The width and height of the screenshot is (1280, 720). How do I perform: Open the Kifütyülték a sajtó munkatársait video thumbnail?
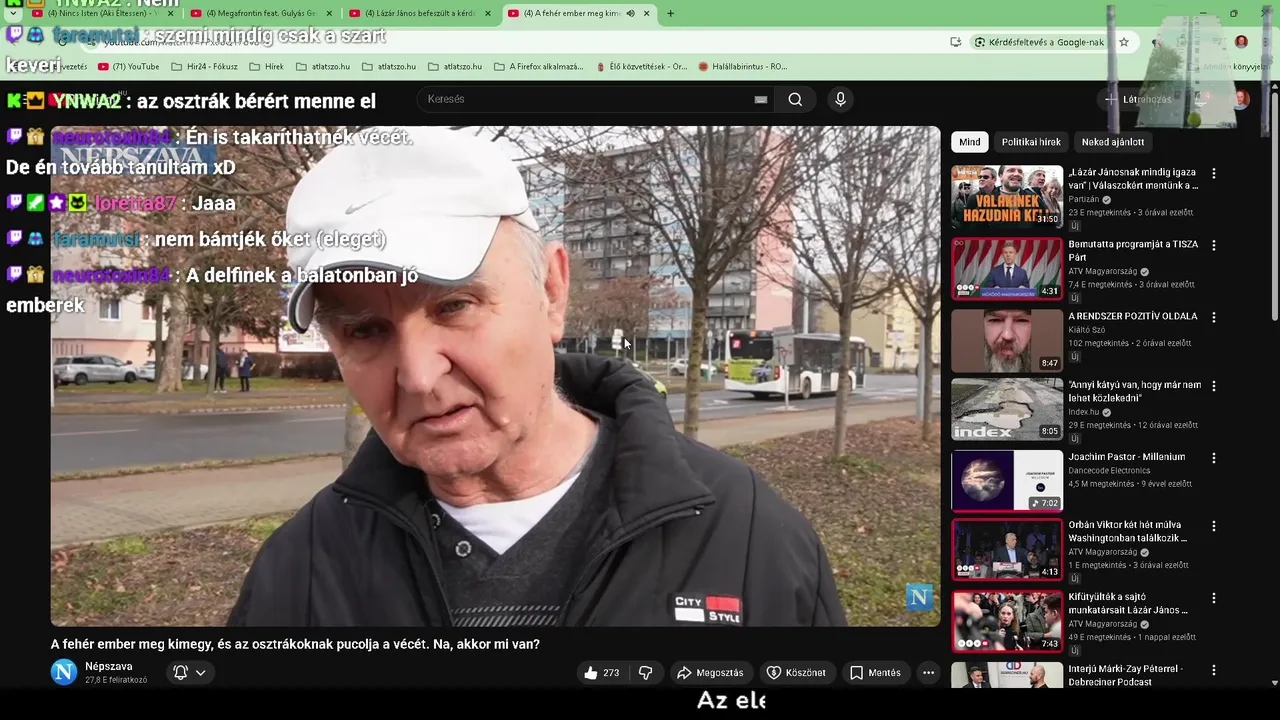coord(1007,621)
